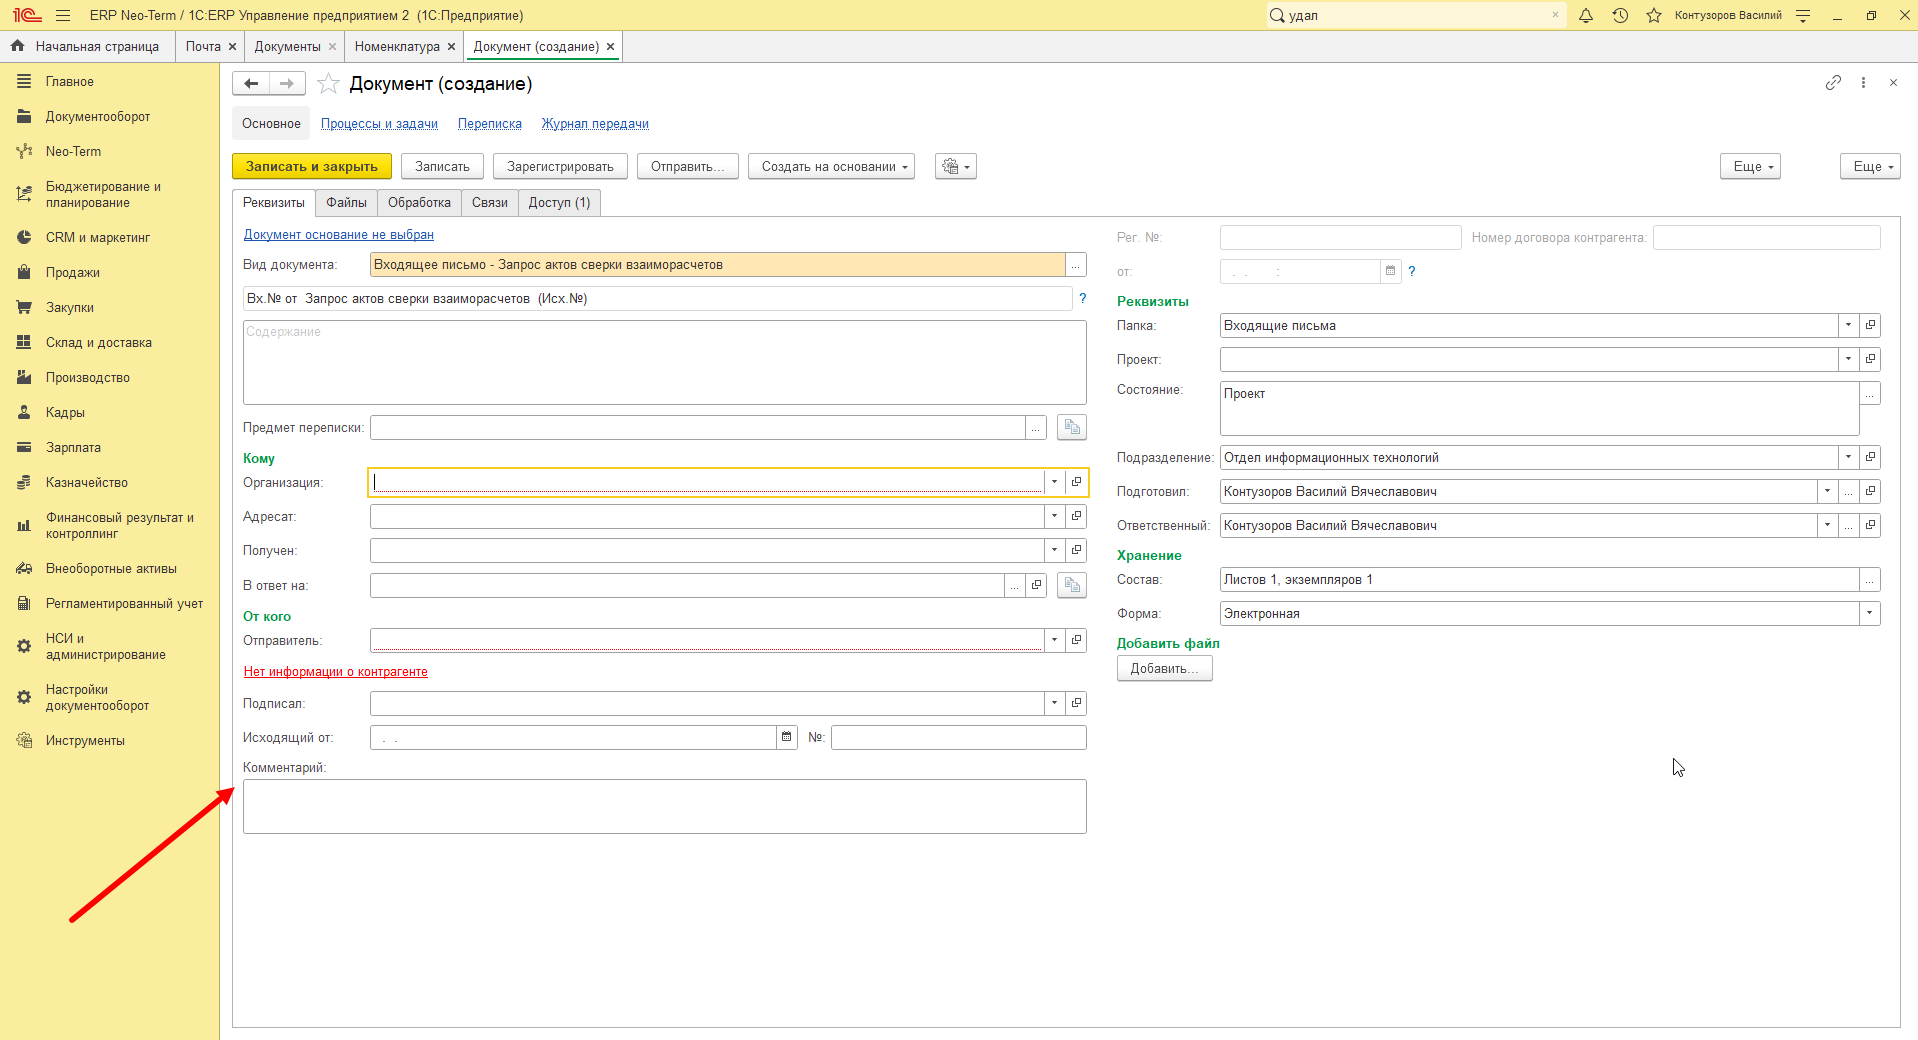Switch to the Обработка tab
The image size is (1918, 1040).
(x=419, y=202)
